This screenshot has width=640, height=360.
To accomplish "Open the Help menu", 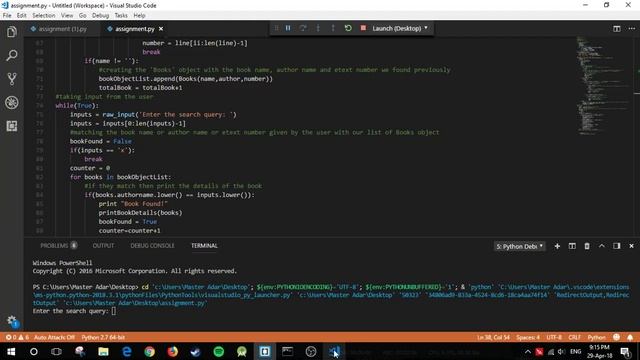I will [139, 16].
